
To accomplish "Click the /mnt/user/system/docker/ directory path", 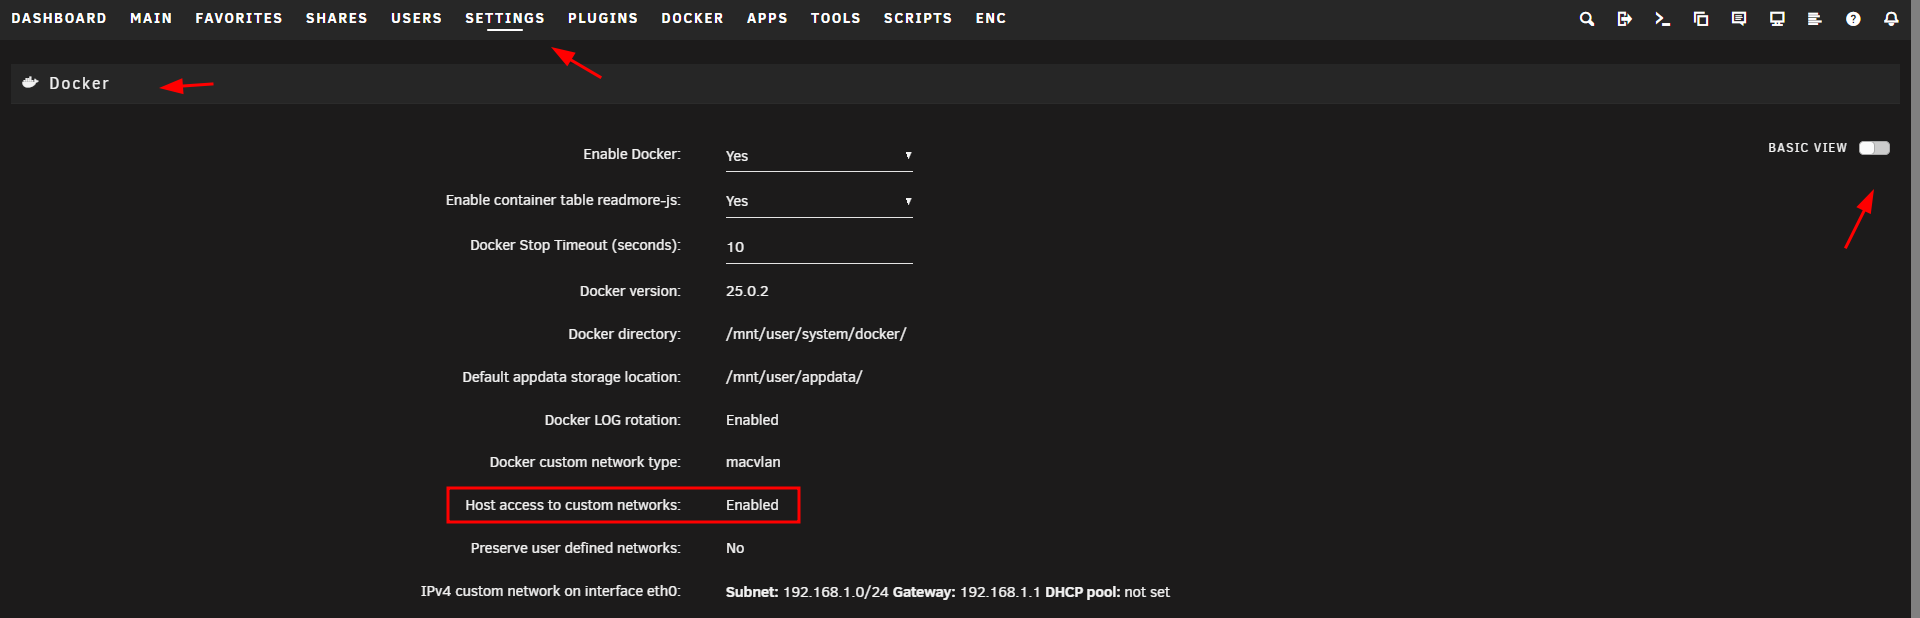I will 816,334.
